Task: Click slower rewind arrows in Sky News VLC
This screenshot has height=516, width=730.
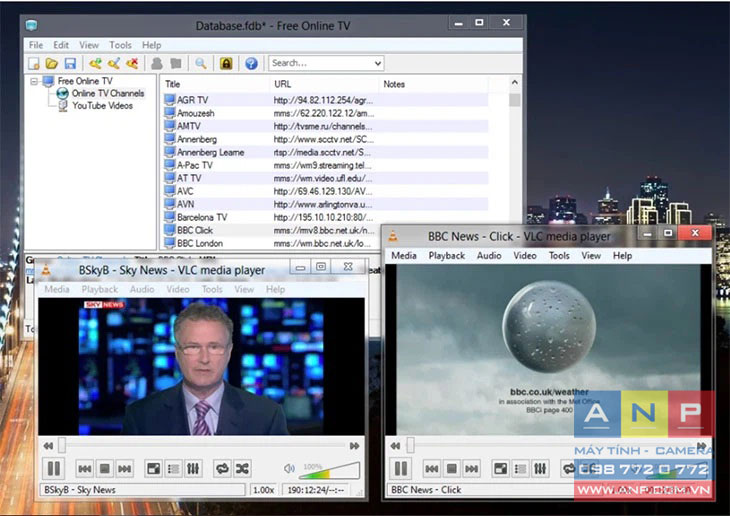Action: tap(48, 446)
